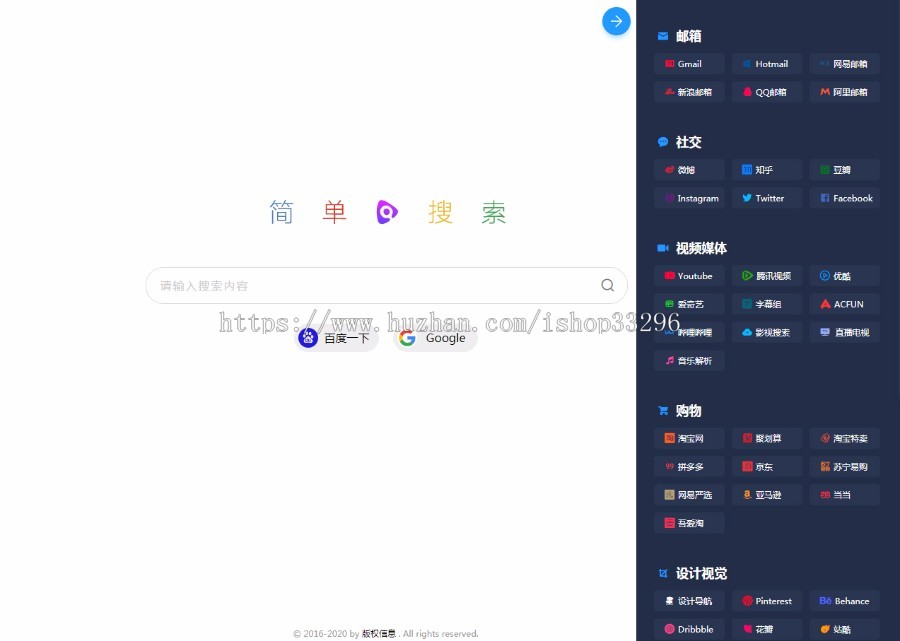900x641 pixels.
Task: Click the magnifier icon in the search bar
Action: [608, 285]
